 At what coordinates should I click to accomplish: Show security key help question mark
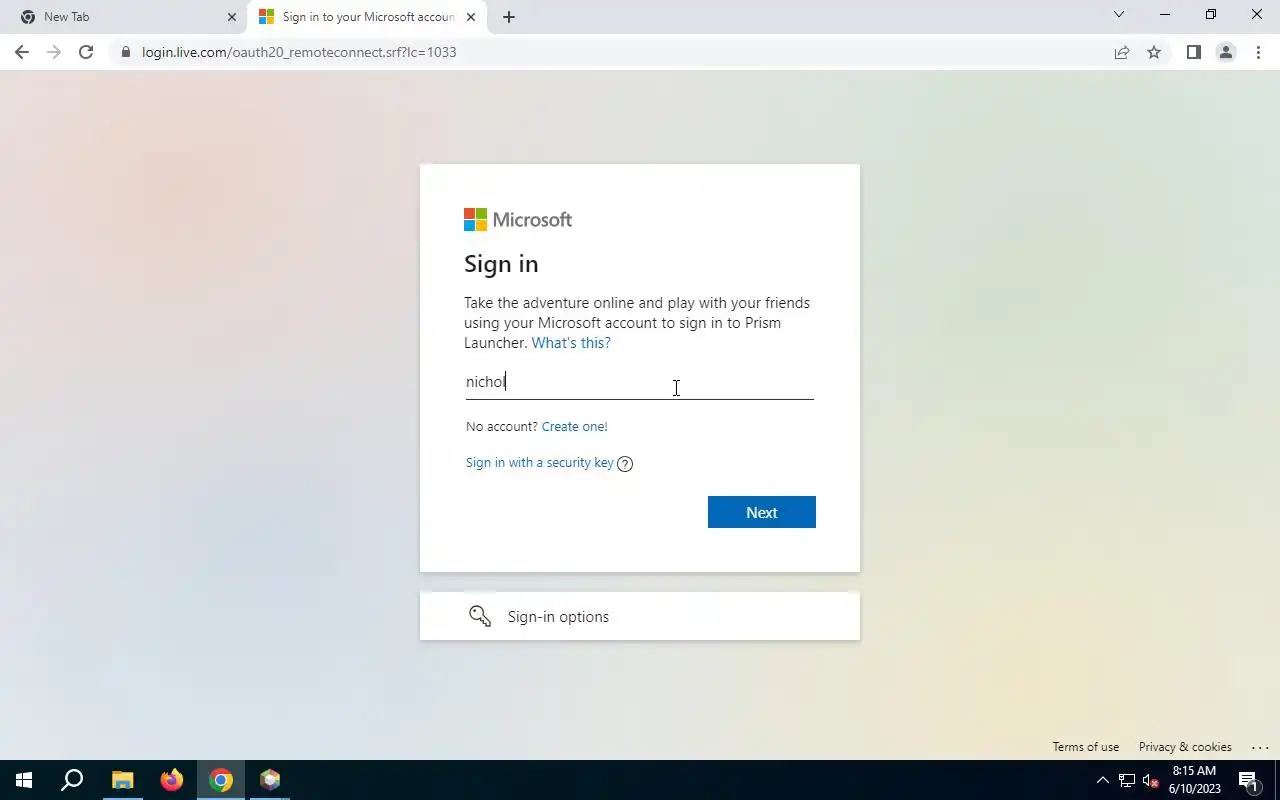coord(625,463)
